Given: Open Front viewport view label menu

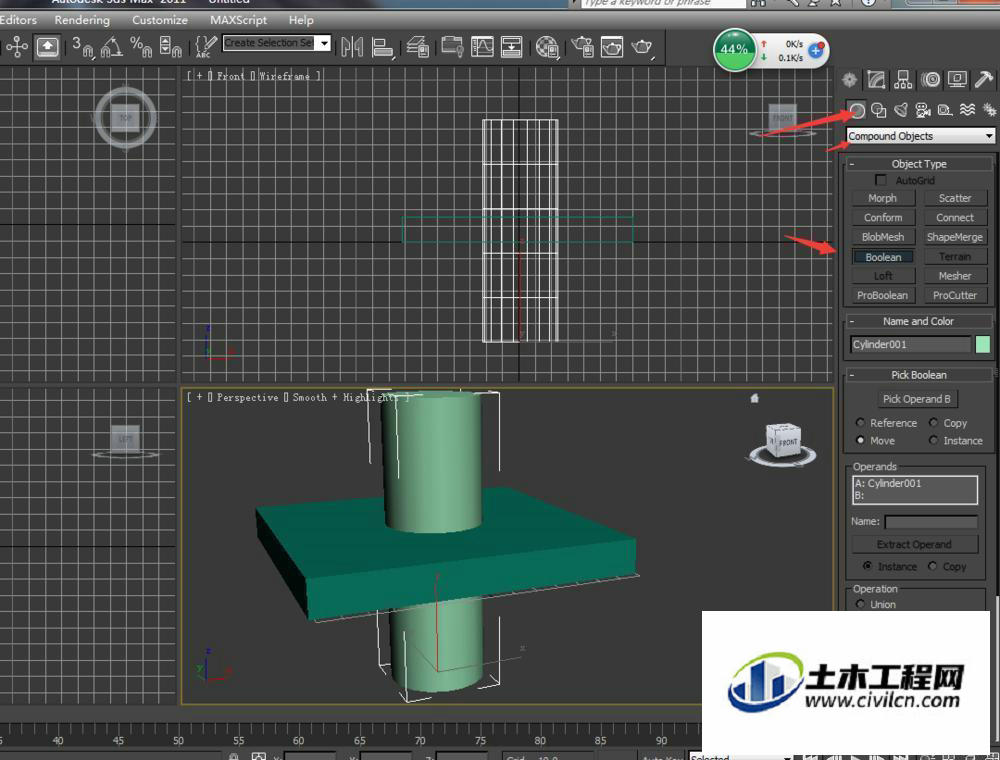Looking at the screenshot, I should click(x=230, y=76).
